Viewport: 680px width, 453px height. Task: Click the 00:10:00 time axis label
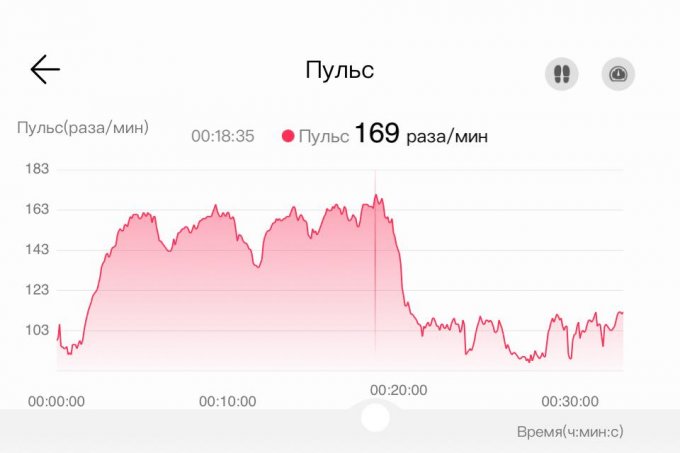[228, 401]
